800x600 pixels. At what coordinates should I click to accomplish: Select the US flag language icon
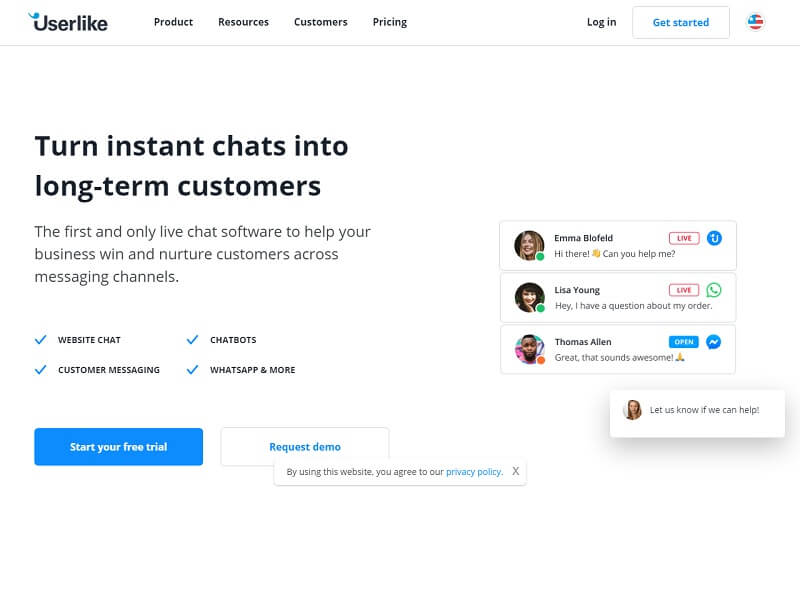pos(757,21)
